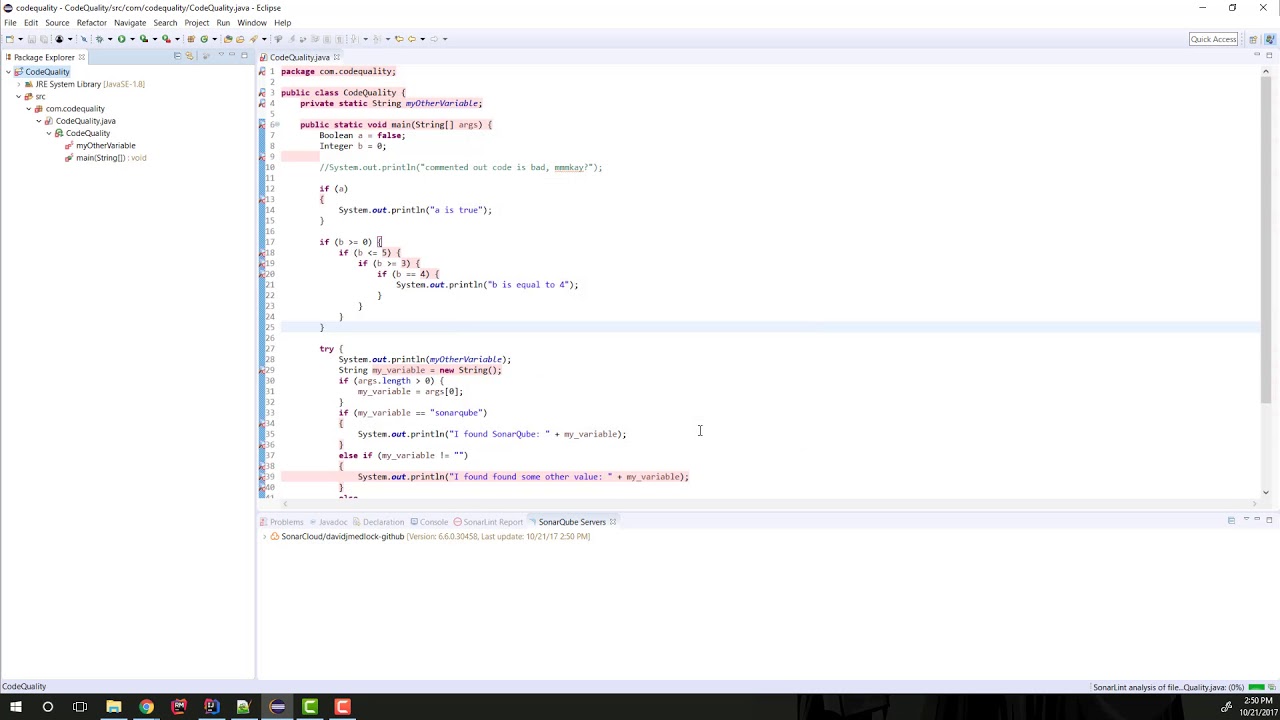Open Chrome from the Windows taskbar
The height and width of the screenshot is (720, 1280).
click(146, 707)
